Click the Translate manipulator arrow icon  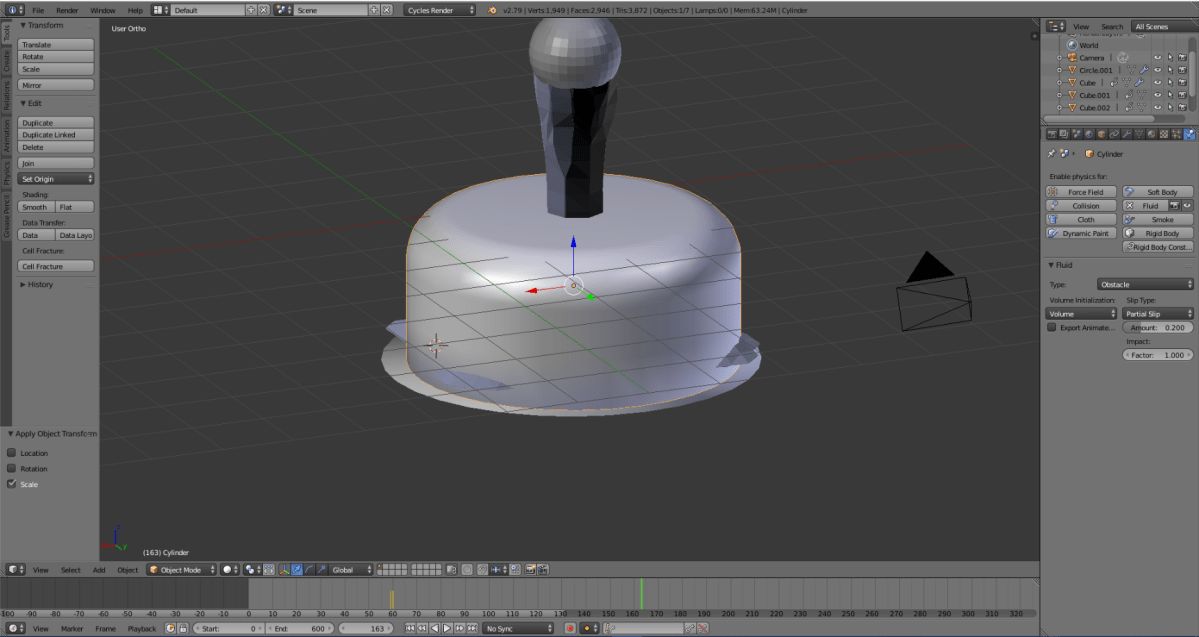(x=297, y=570)
